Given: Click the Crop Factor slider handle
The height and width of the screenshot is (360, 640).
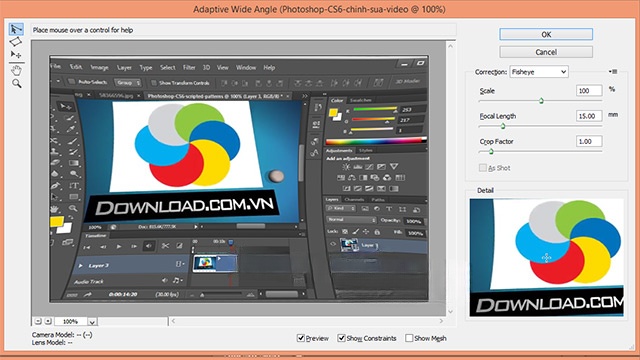Looking at the screenshot, I should [x=491, y=151].
